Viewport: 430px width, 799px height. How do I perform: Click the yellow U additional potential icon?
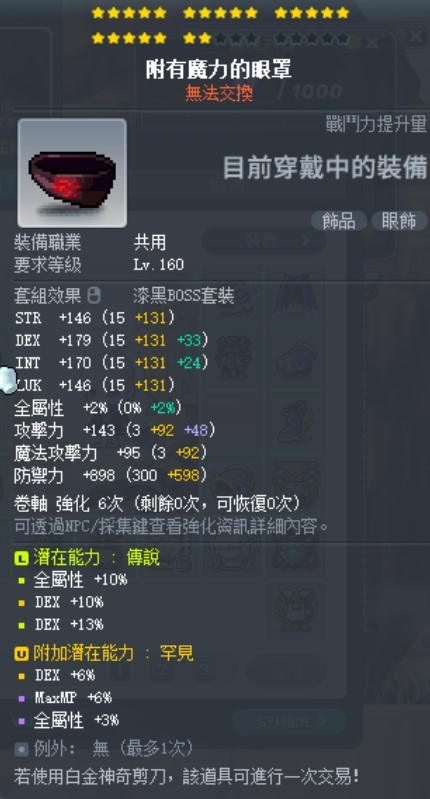coord(21,654)
